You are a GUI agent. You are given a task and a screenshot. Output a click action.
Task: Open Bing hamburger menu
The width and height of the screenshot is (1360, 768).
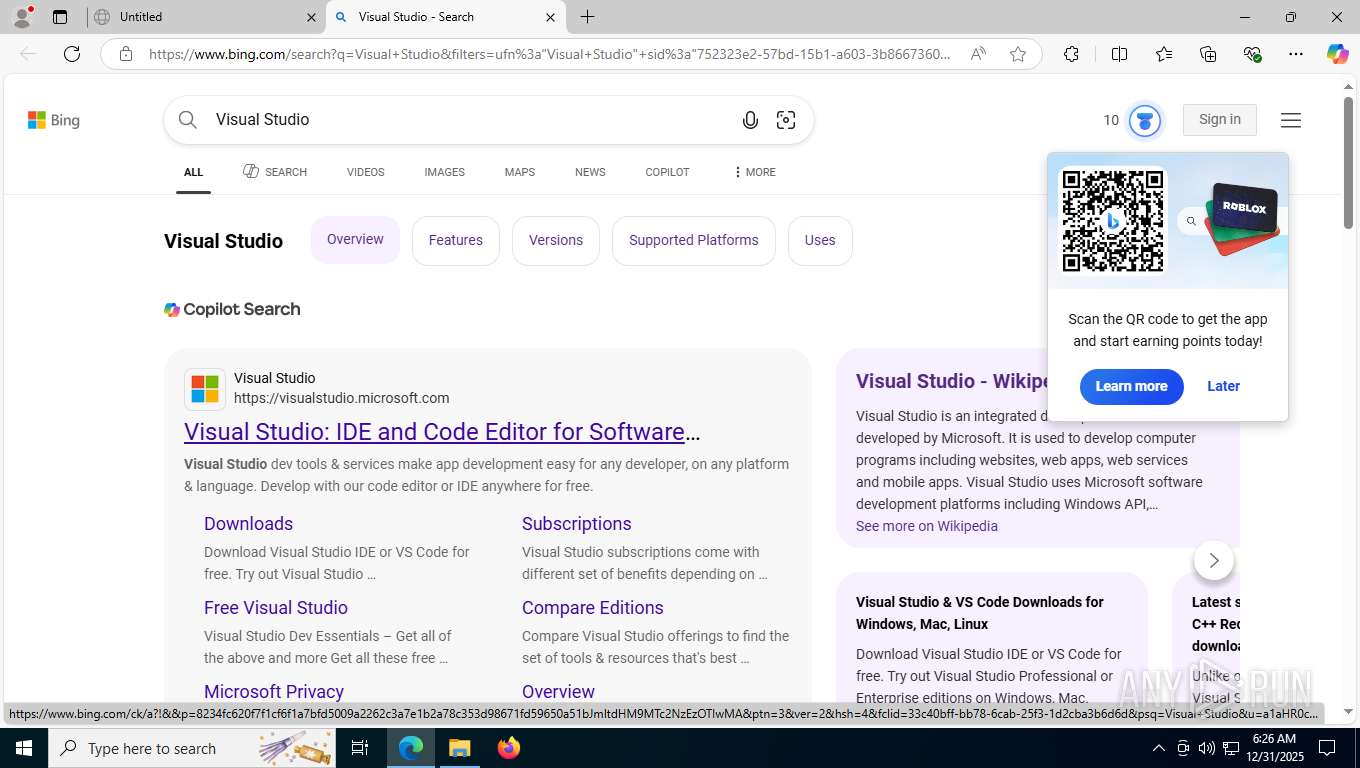pyautogui.click(x=1291, y=120)
